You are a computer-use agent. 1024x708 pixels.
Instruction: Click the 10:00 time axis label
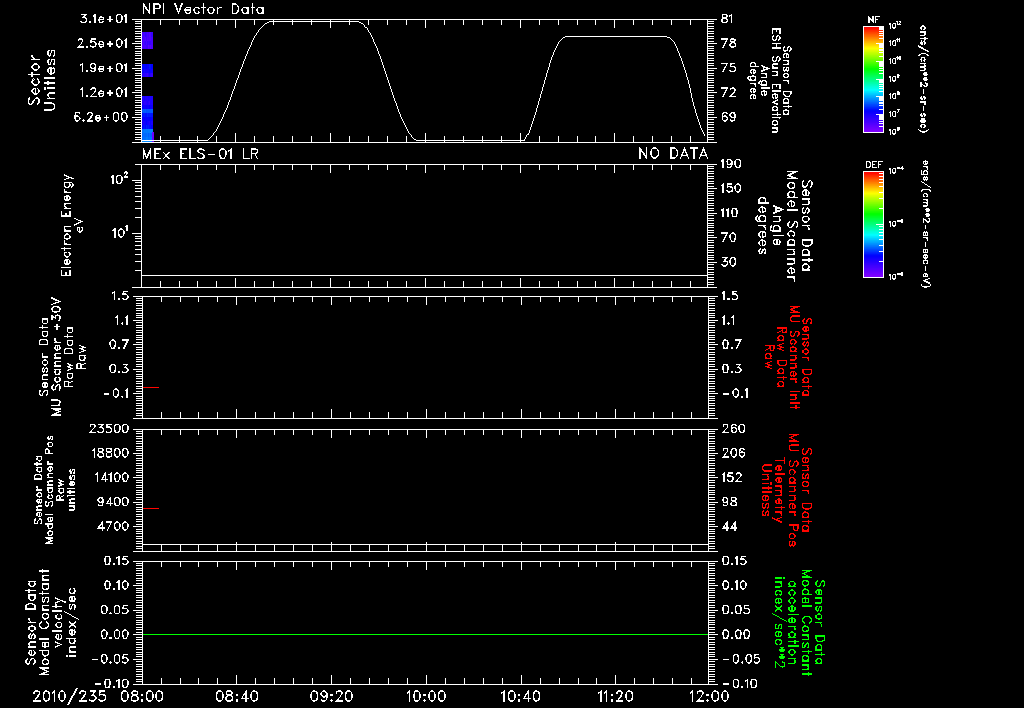(426, 696)
